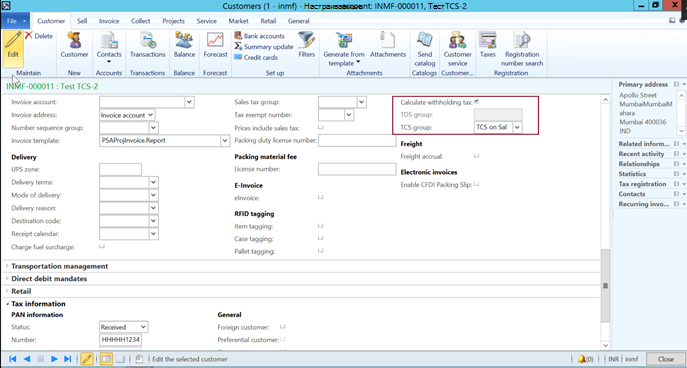Viewport: 687px width, 368px height.
Task: Click the Close button
Action: 666,359
